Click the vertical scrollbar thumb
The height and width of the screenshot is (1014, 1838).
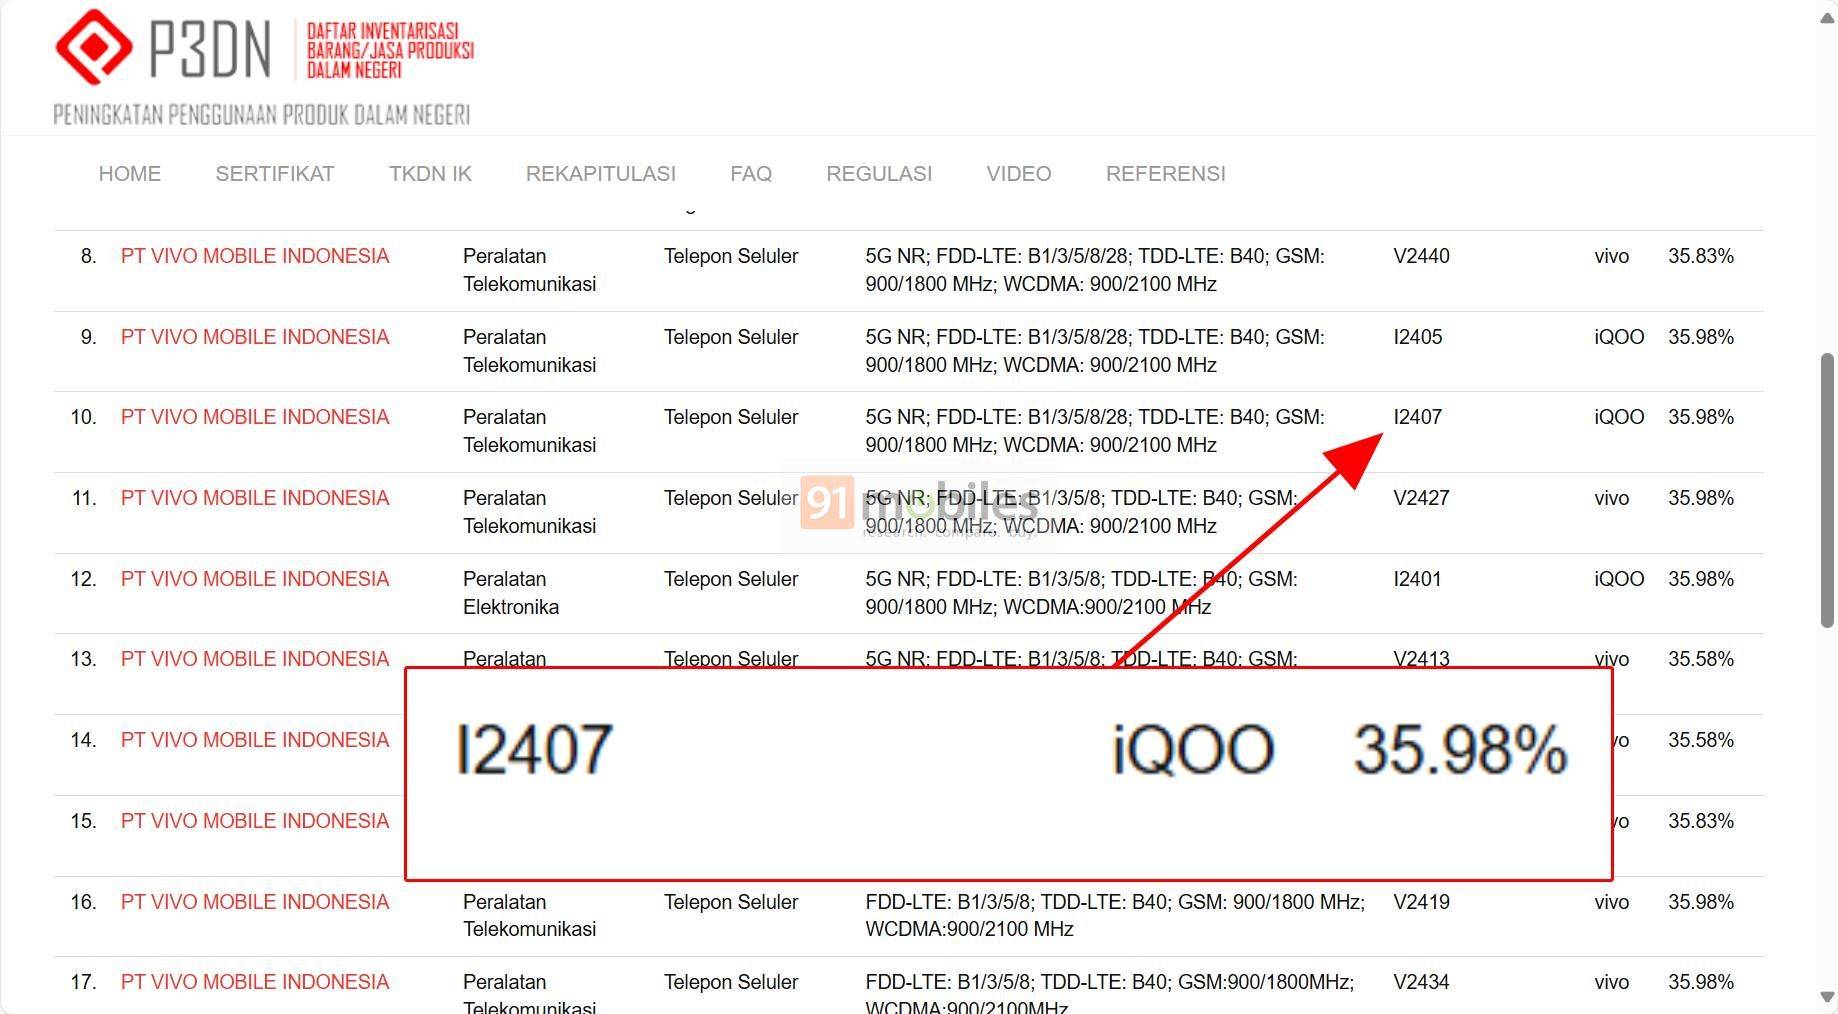coord(1827,490)
